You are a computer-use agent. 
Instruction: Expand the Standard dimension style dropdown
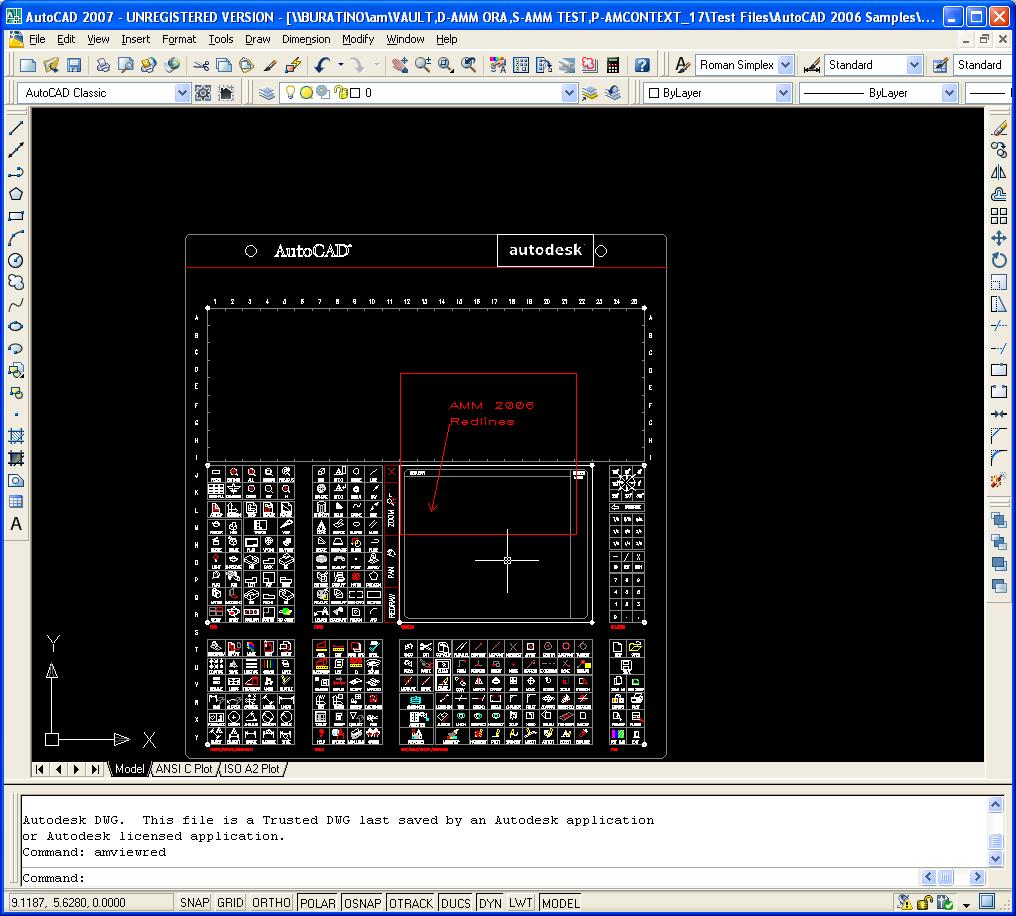(914, 65)
